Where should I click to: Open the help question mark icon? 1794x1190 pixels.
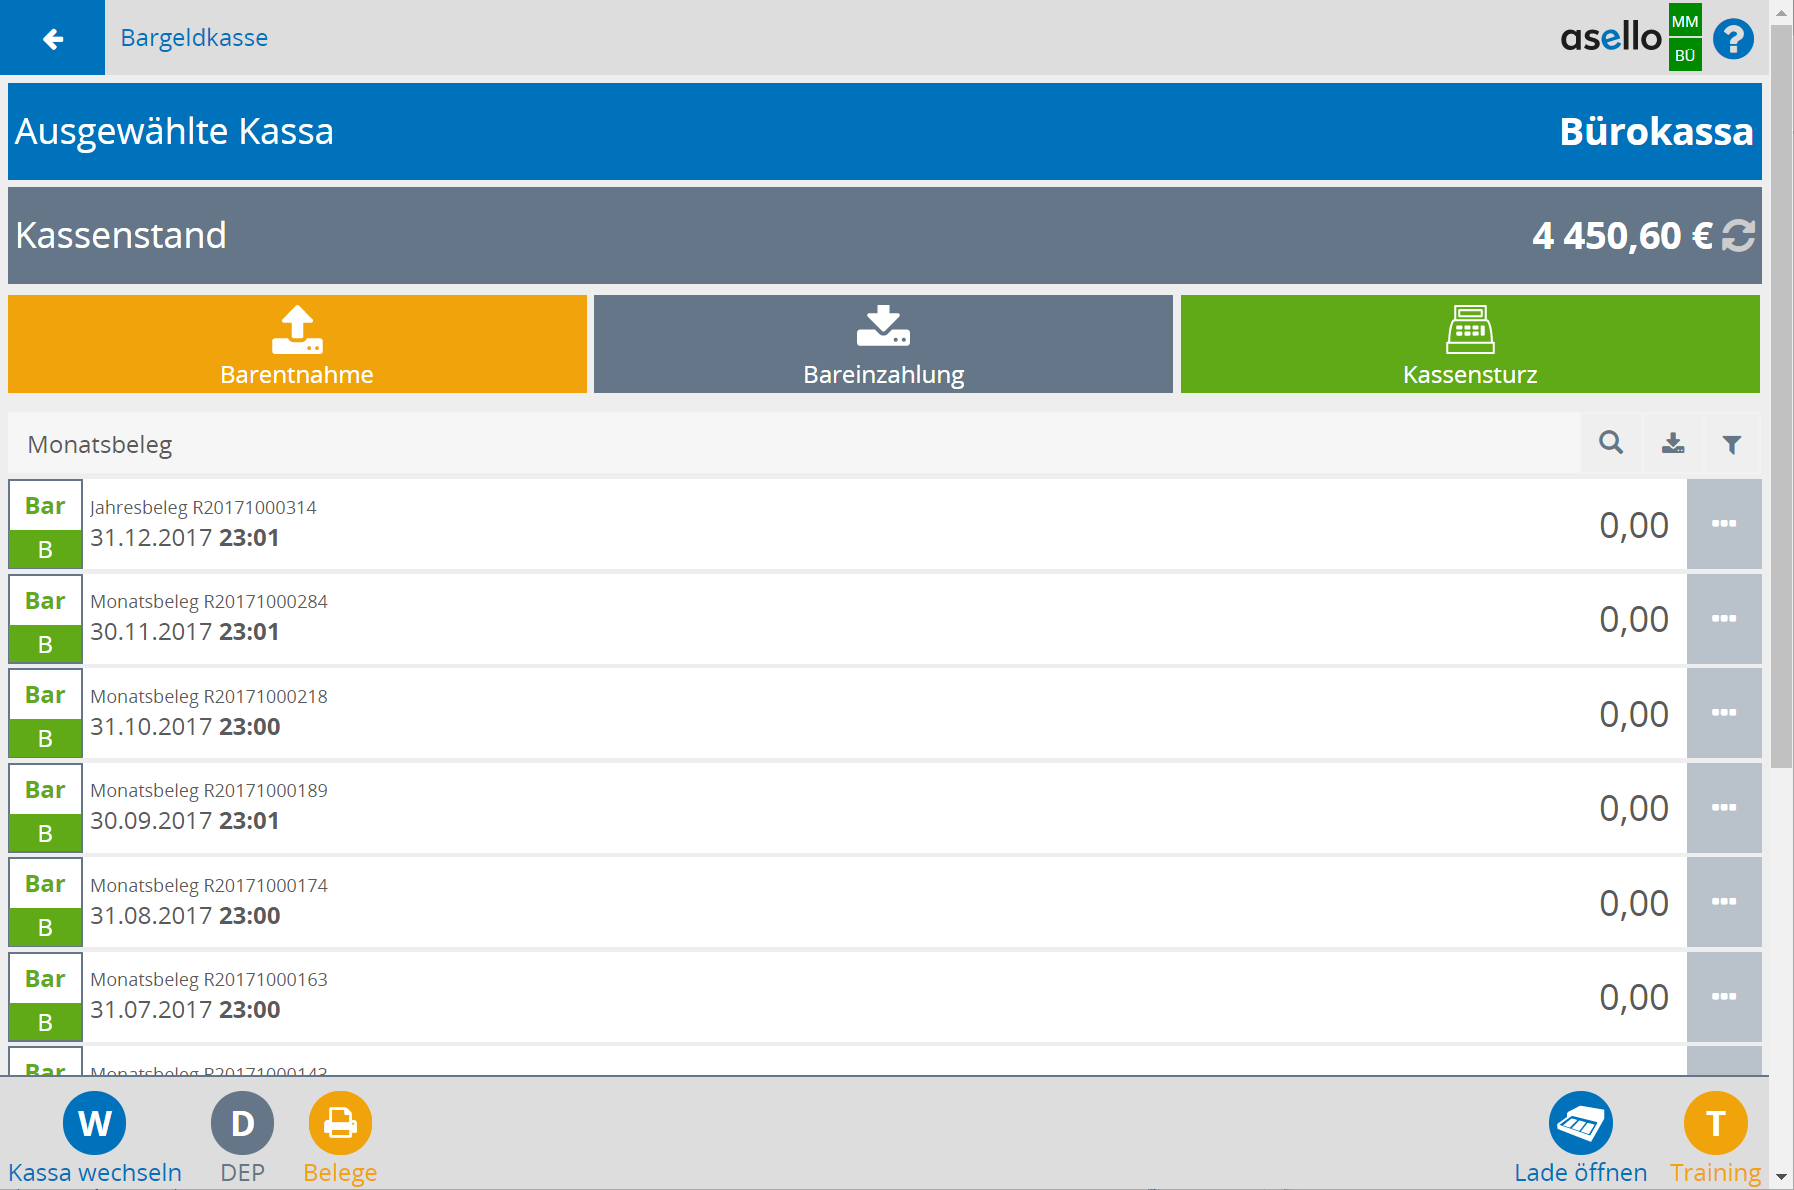(x=1733, y=39)
